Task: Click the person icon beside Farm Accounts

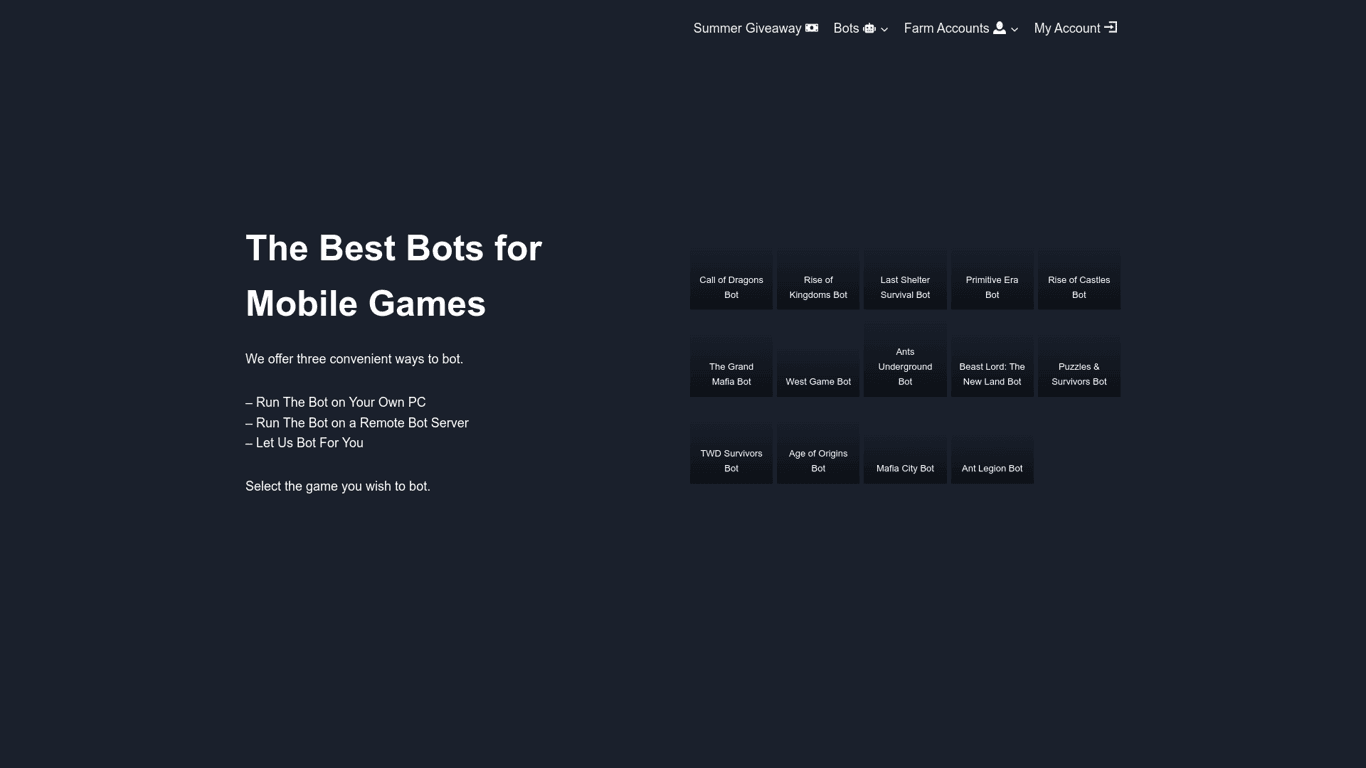Action: click(999, 28)
